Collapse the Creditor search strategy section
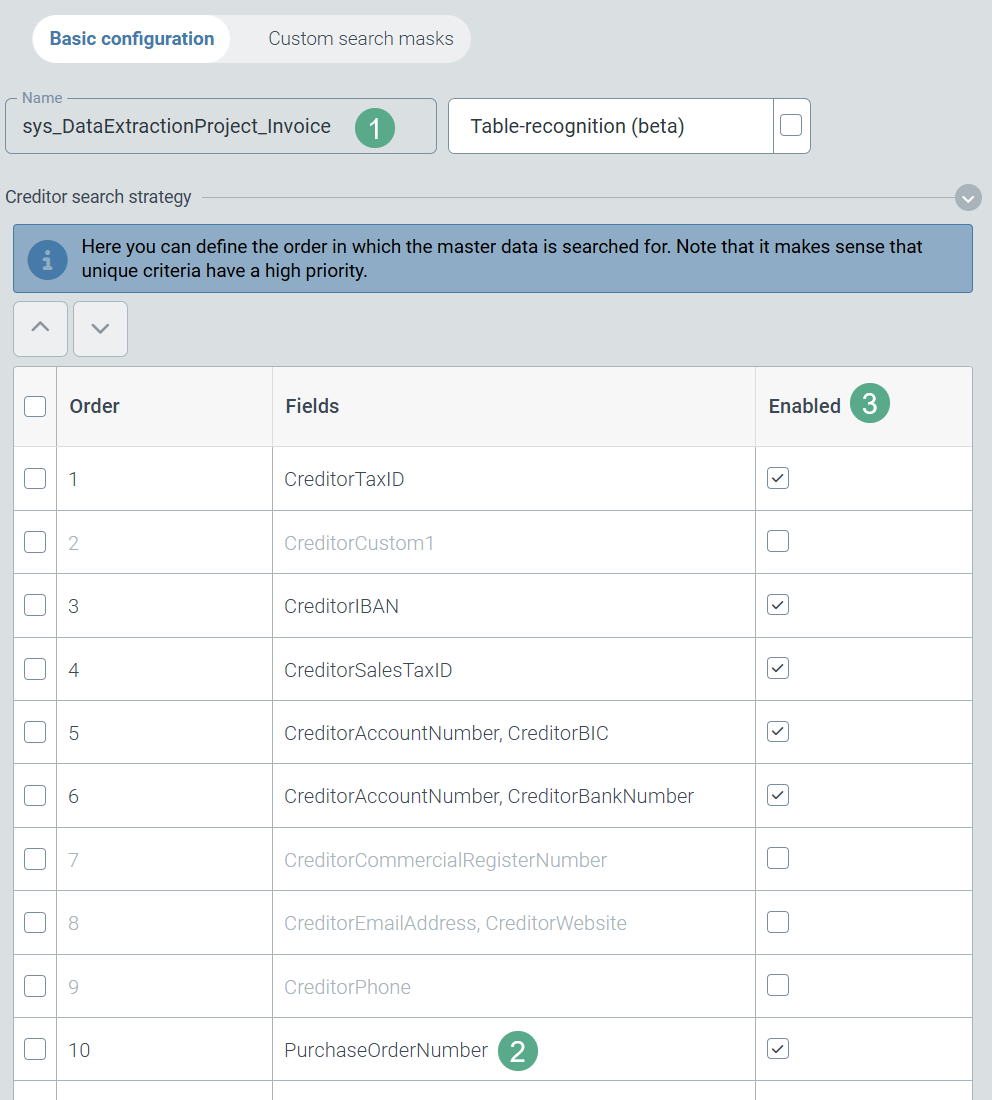 tap(967, 198)
